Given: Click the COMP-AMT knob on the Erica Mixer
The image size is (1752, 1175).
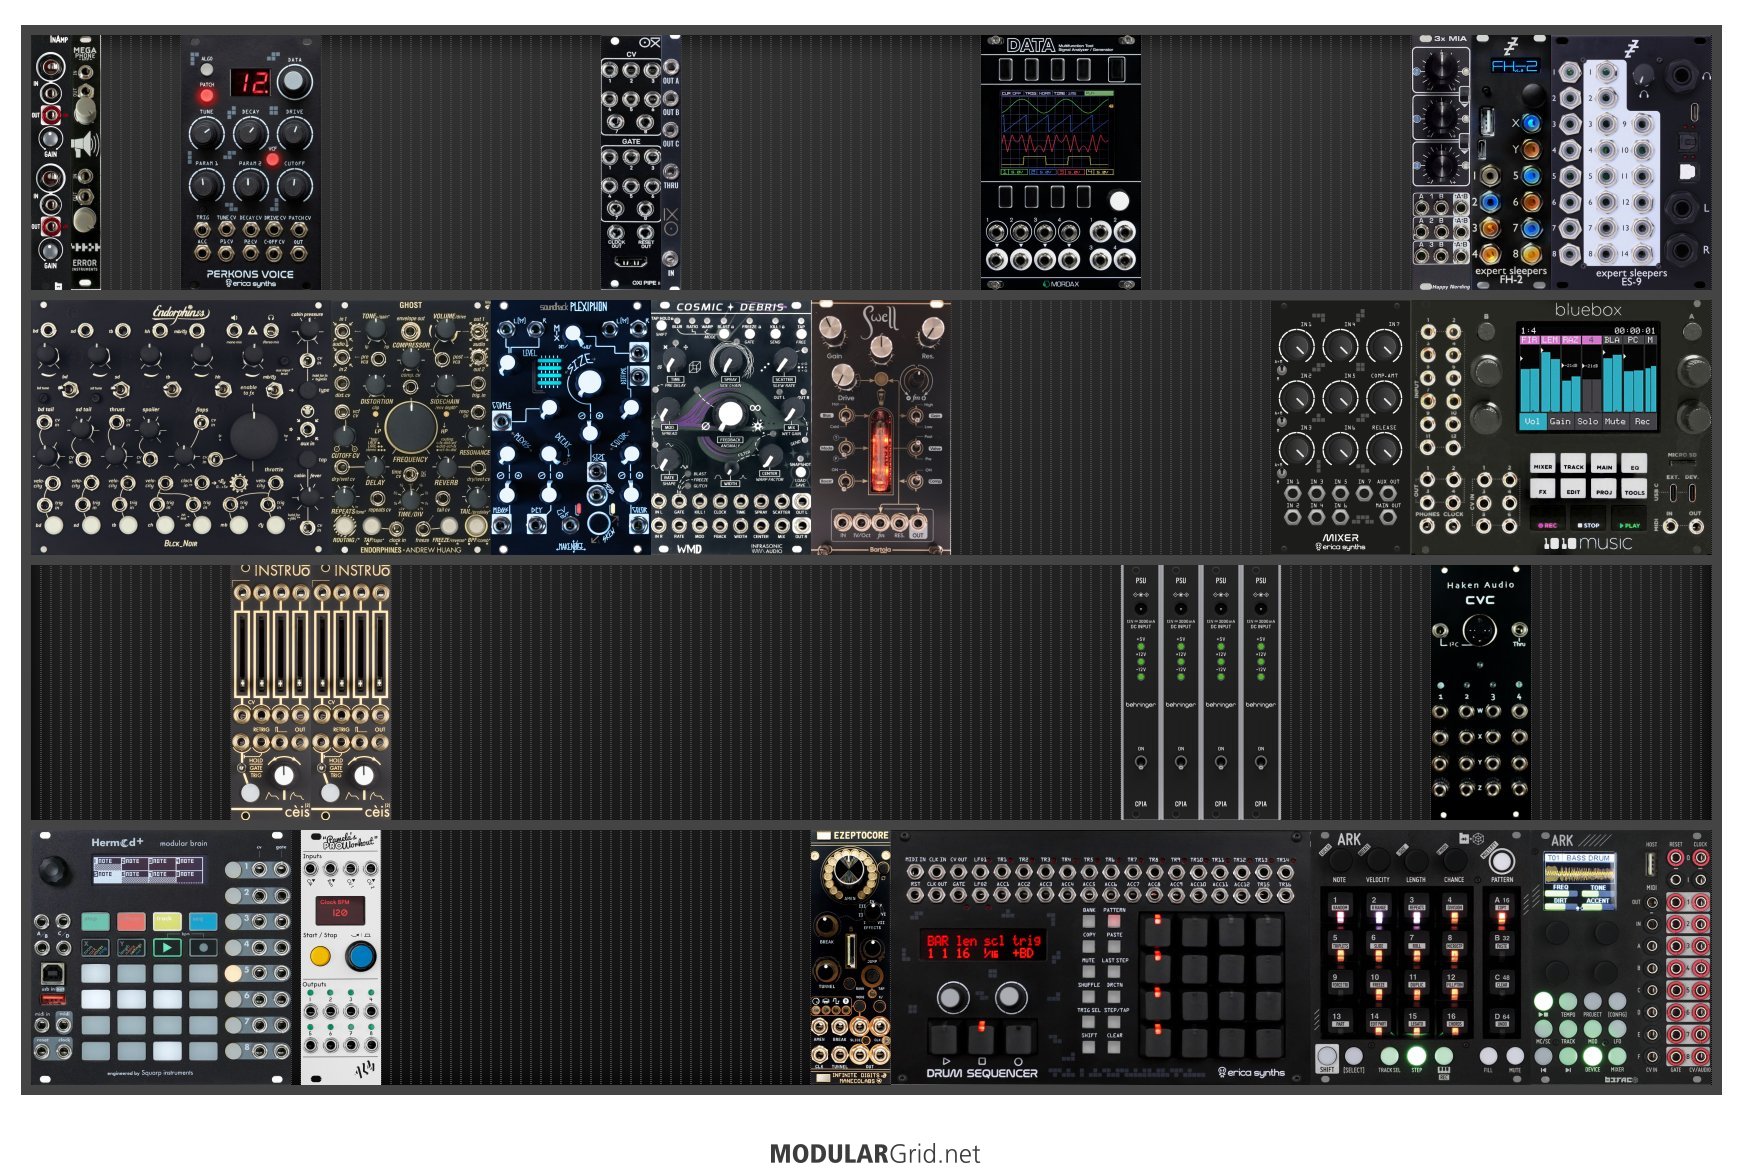Looking at the screenshot, I should coord(1384,398).
